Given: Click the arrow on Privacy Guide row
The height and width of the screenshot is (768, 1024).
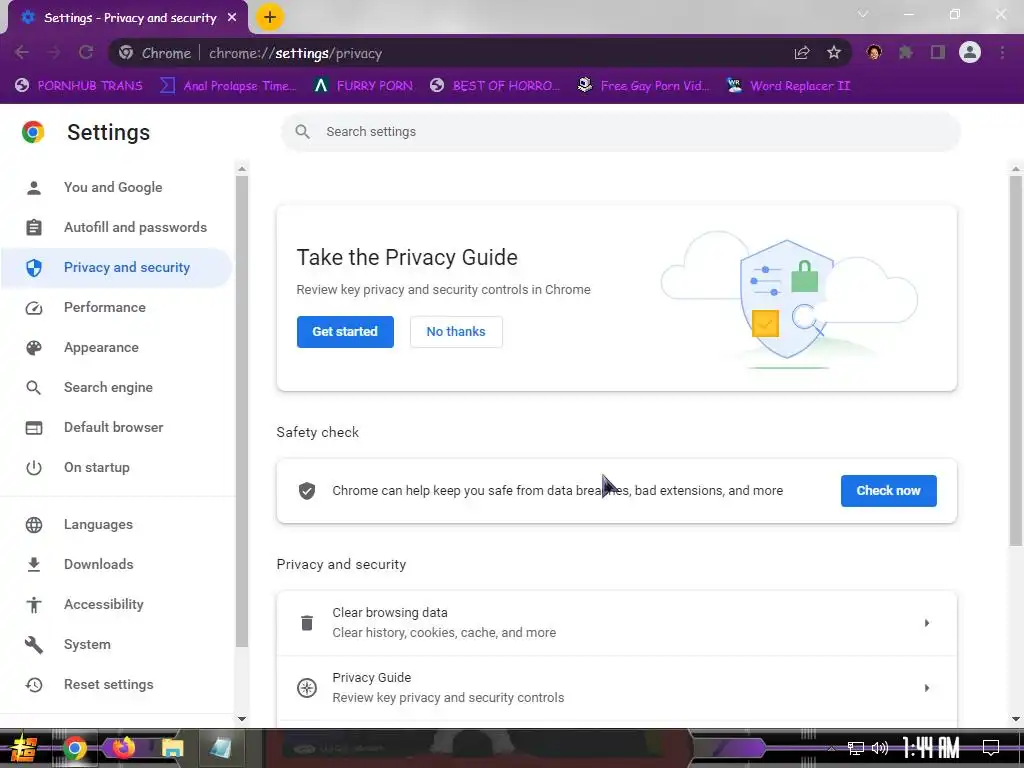Looking at the screenshot, I should (927, 688).
